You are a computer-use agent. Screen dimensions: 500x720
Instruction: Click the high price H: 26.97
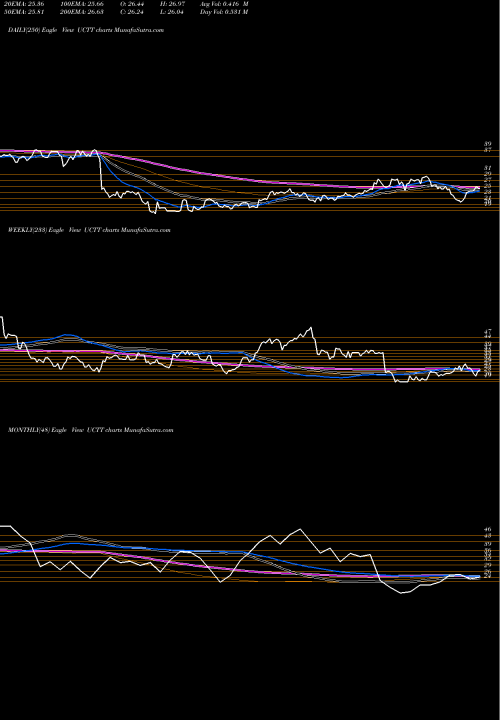click(x=172, y=4)
